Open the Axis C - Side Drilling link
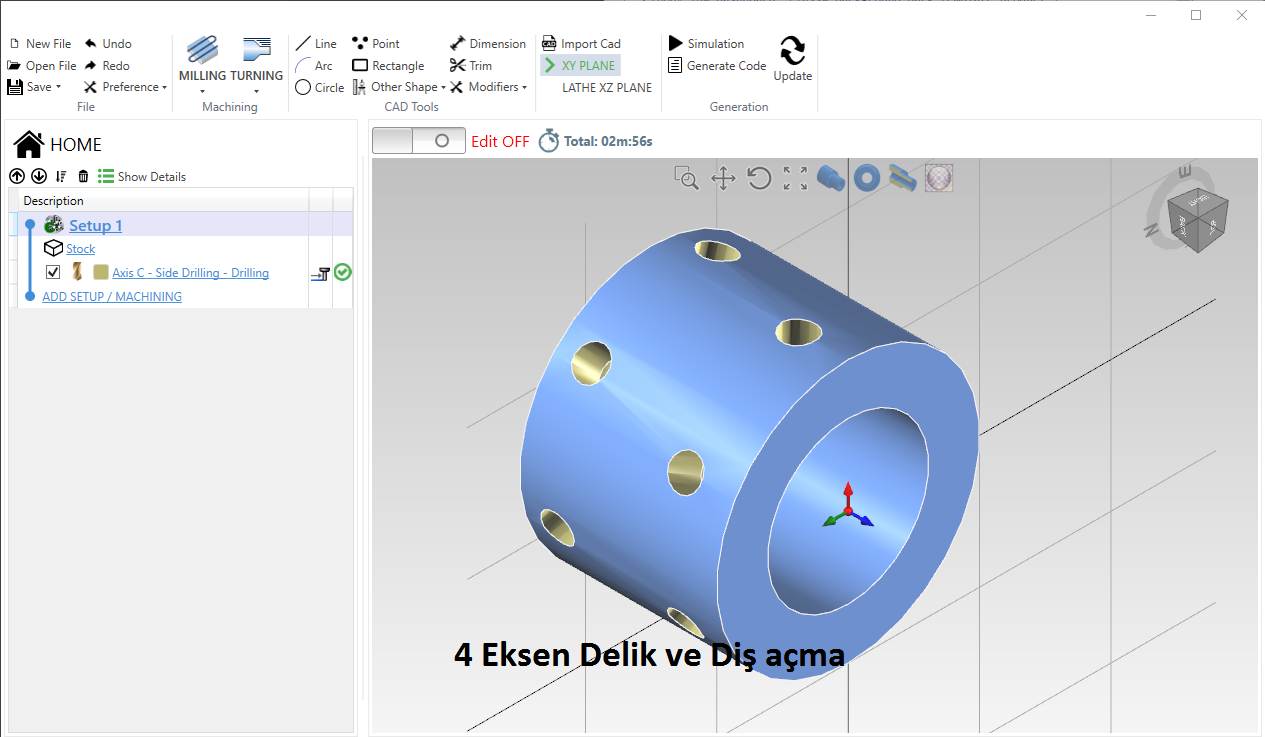Image resolution: width=1265 pixels, height=737 pixels. [x=190, y=273]
